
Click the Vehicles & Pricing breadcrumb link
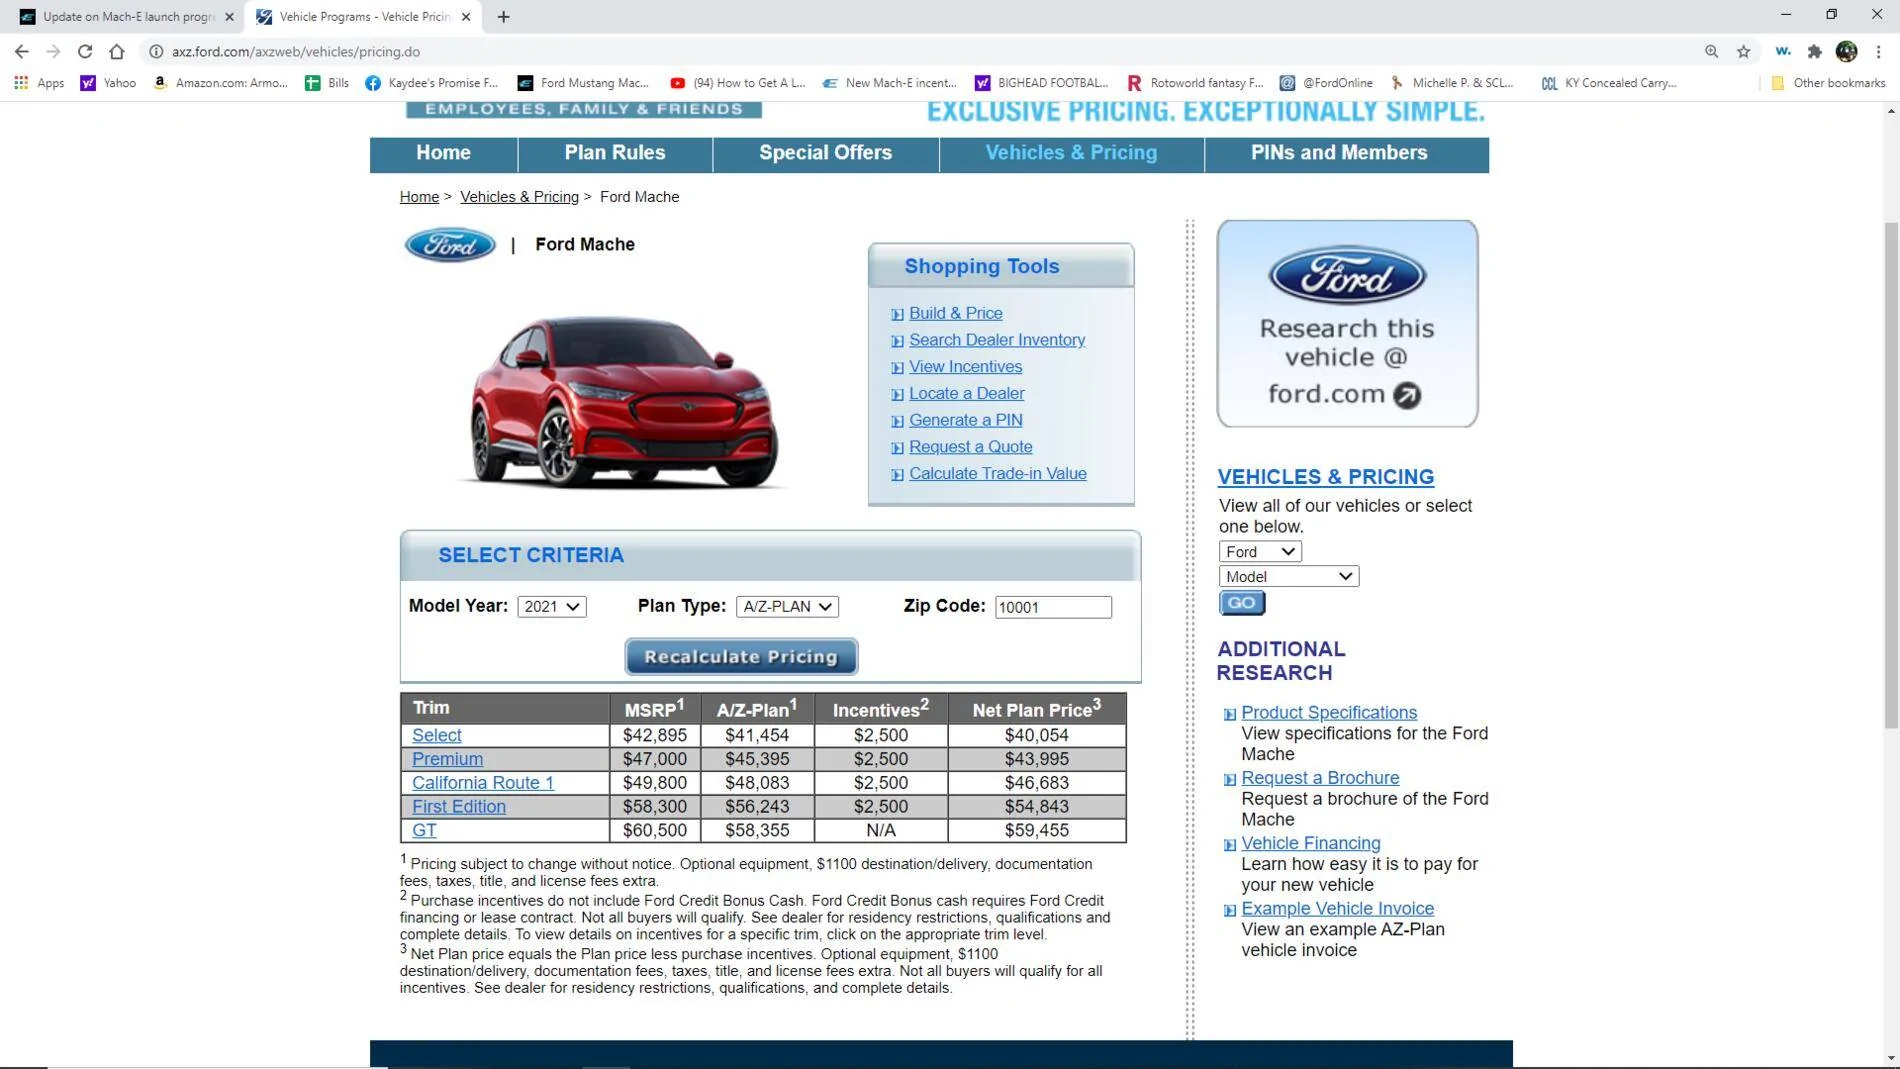point(519,197)
